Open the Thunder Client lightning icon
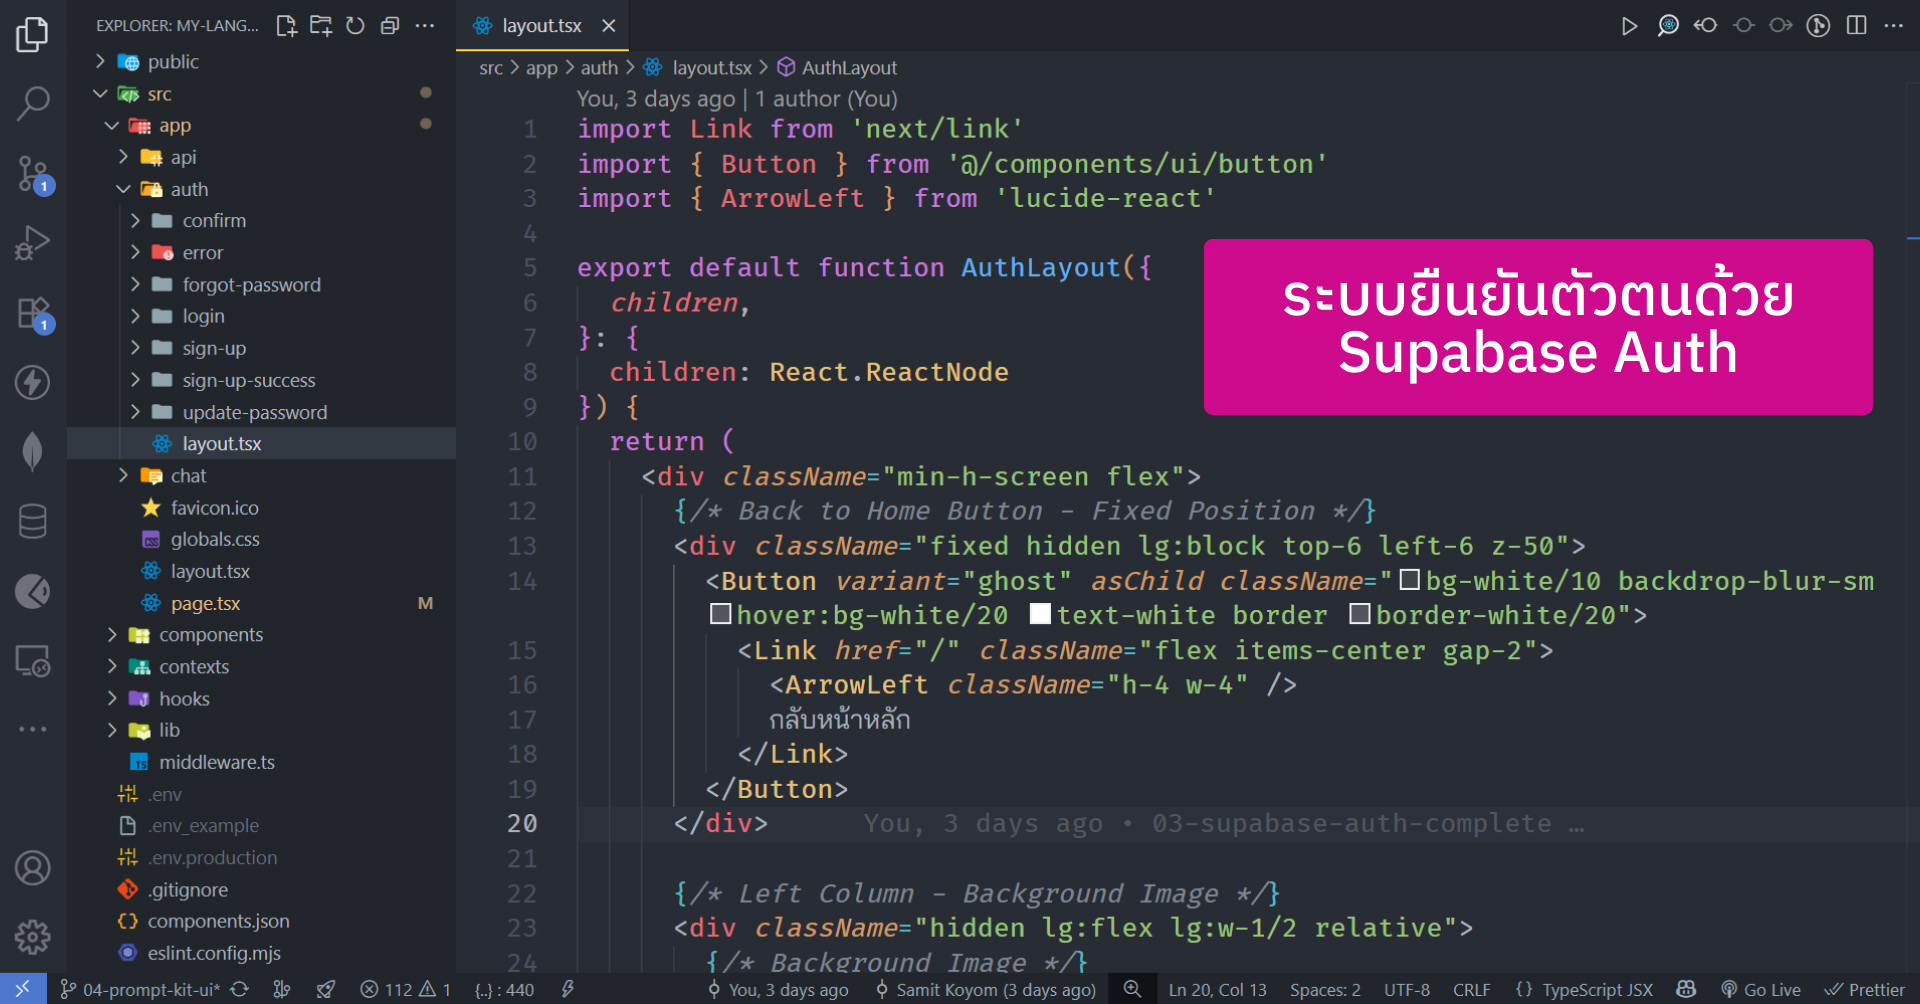This screenshot has width=1920, height=1004. tap(32, 382)
